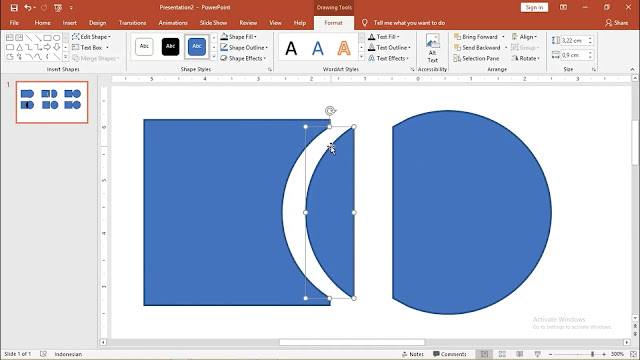Start presentation from beginning icon
The width and height of the screenshot is (640, 360).
(x=58, y=7)
